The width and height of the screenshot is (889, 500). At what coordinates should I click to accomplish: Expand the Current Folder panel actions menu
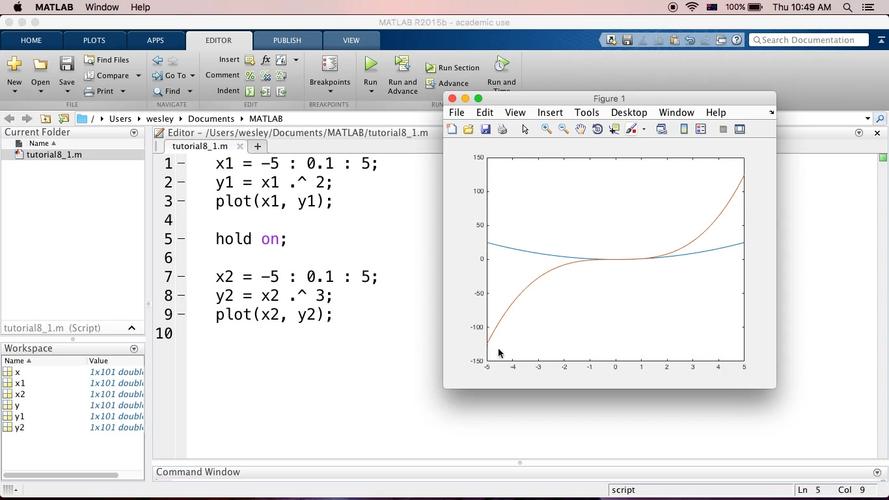(134, 132)
